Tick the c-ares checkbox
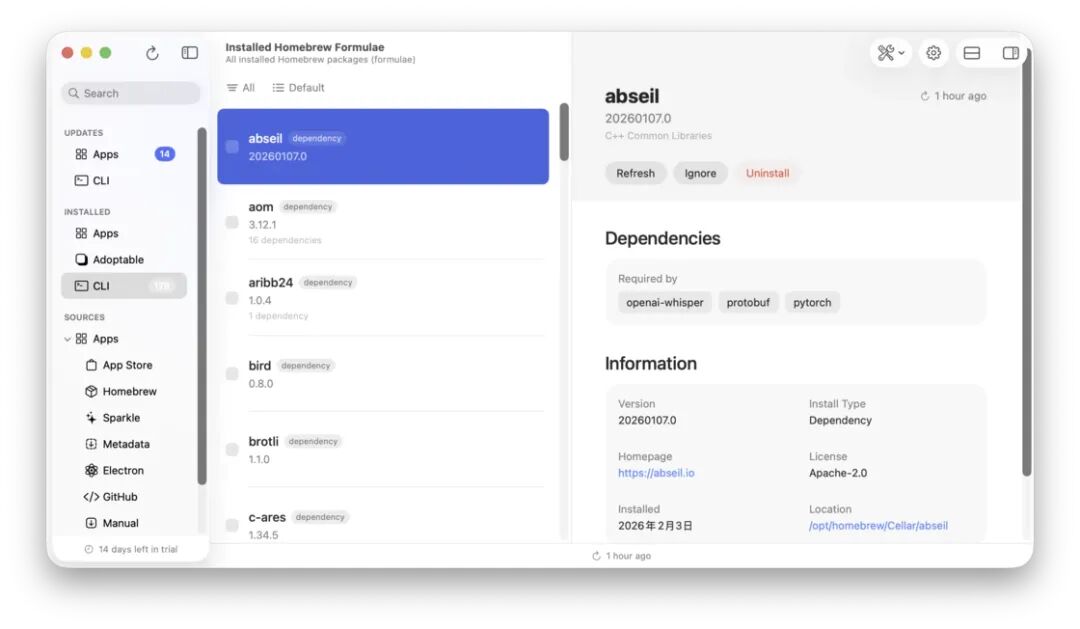Viewport: 1080px width, 629px height. (232, 526)
